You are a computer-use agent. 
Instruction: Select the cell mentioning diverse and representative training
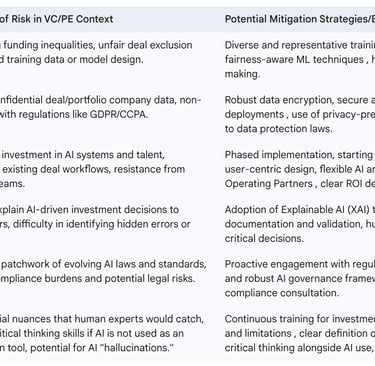[x=300, y=59]
